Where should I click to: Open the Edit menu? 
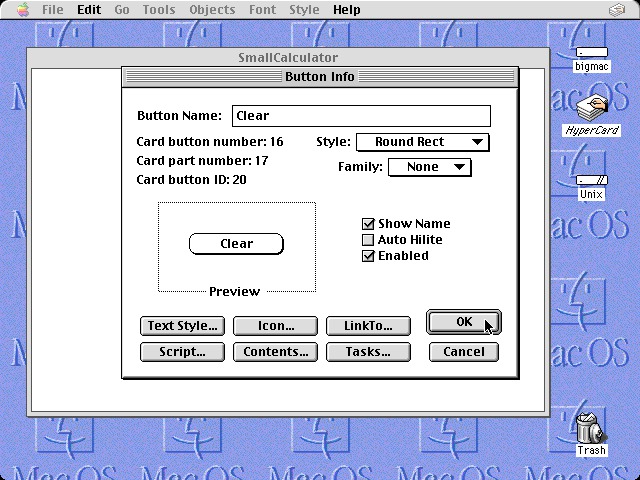click(x=89, y=9)
